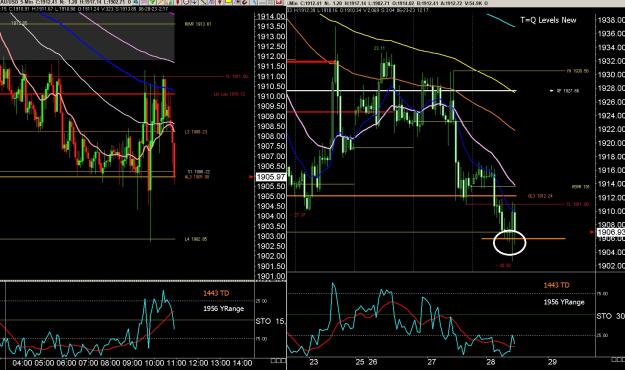Click the 14:00 time label on left chart
This screenshot has width=625, height=370.
242,363
